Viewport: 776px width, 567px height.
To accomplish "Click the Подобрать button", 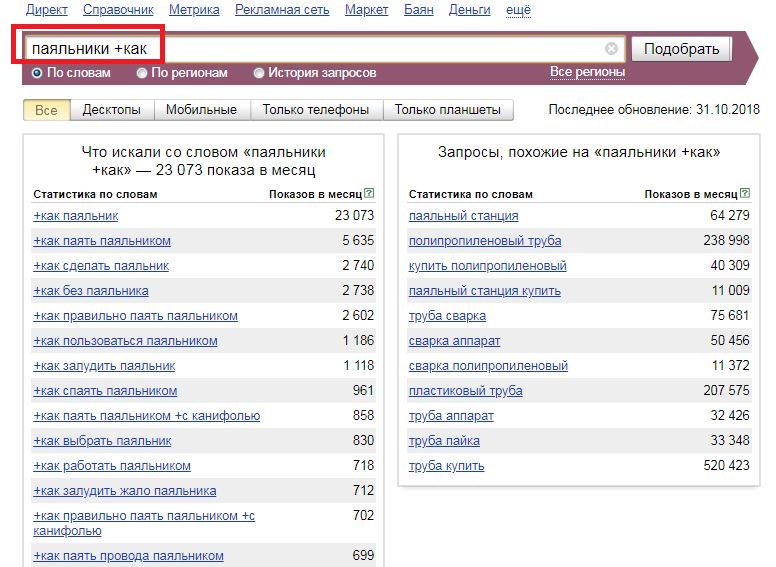I will click(681, 49).
